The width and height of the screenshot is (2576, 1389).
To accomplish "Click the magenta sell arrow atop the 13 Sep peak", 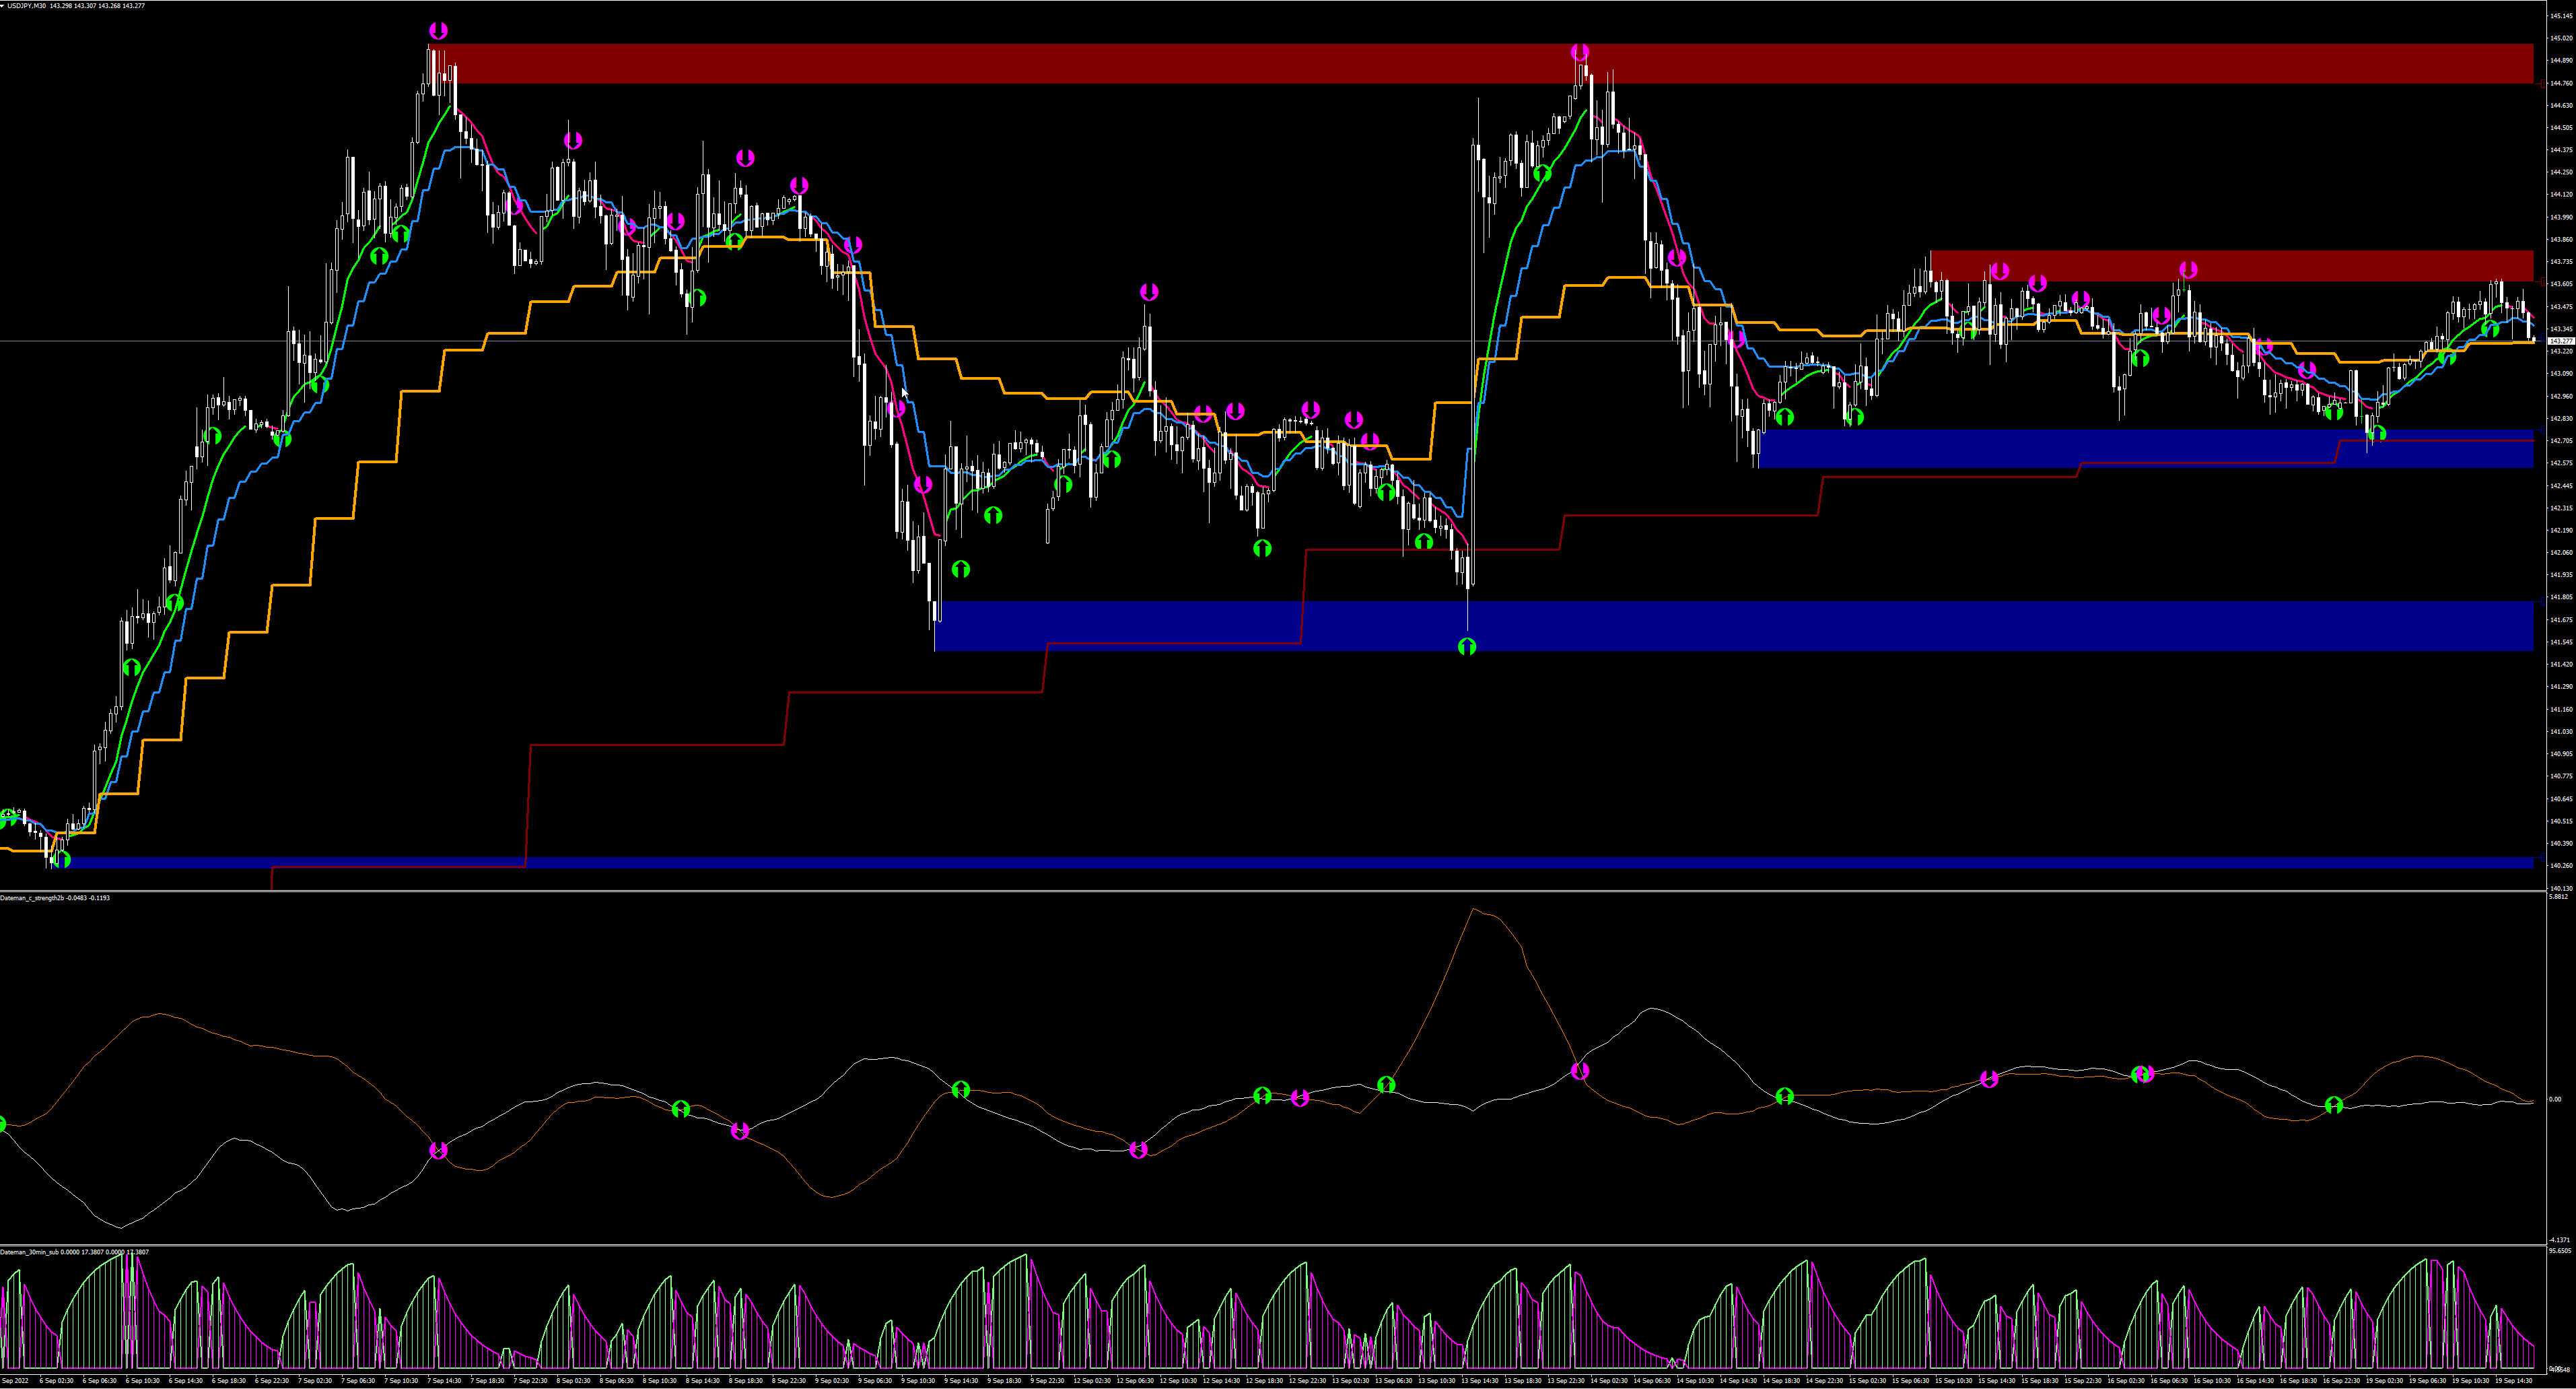I will 1580,53.
